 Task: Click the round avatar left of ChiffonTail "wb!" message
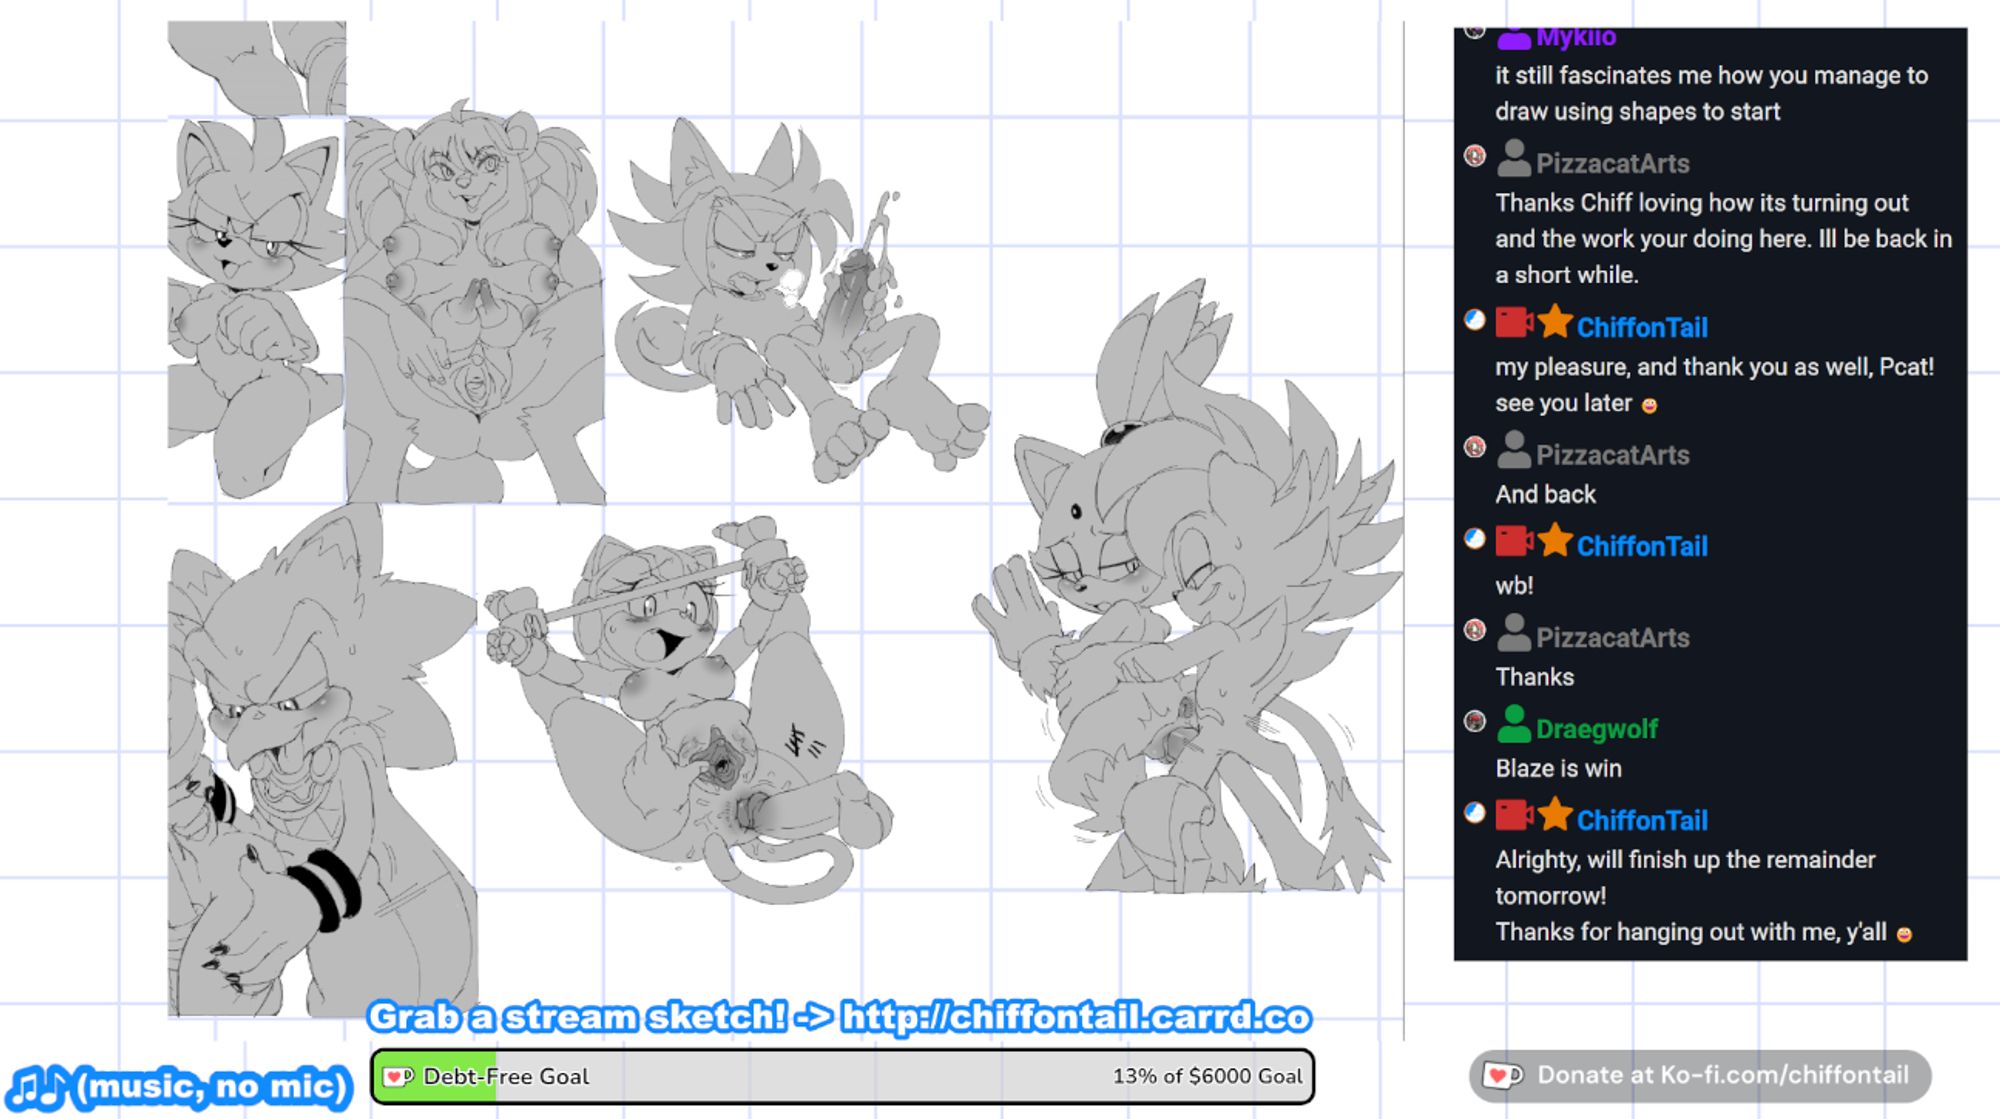click(x=1474, y=538)
